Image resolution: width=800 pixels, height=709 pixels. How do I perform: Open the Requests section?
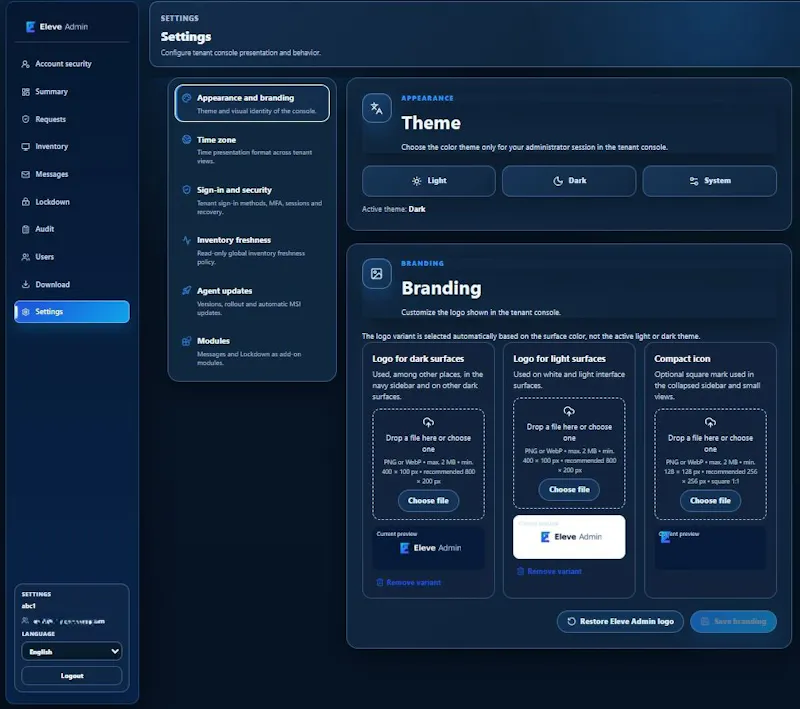tap(71, 119)
